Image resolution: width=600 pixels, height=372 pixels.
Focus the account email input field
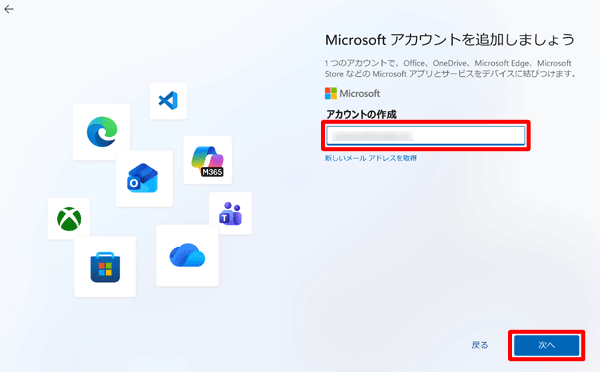click(x=426, y=135)
